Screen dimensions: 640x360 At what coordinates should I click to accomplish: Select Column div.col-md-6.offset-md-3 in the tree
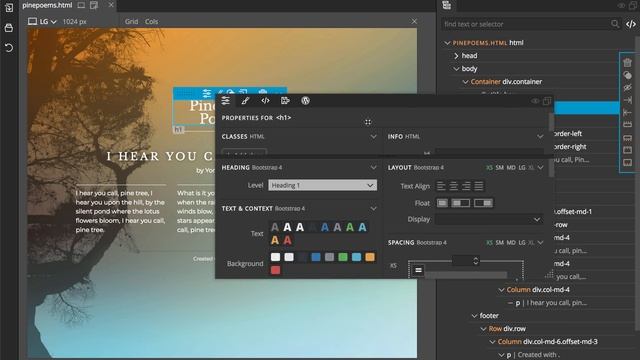[x=547, y=342]
